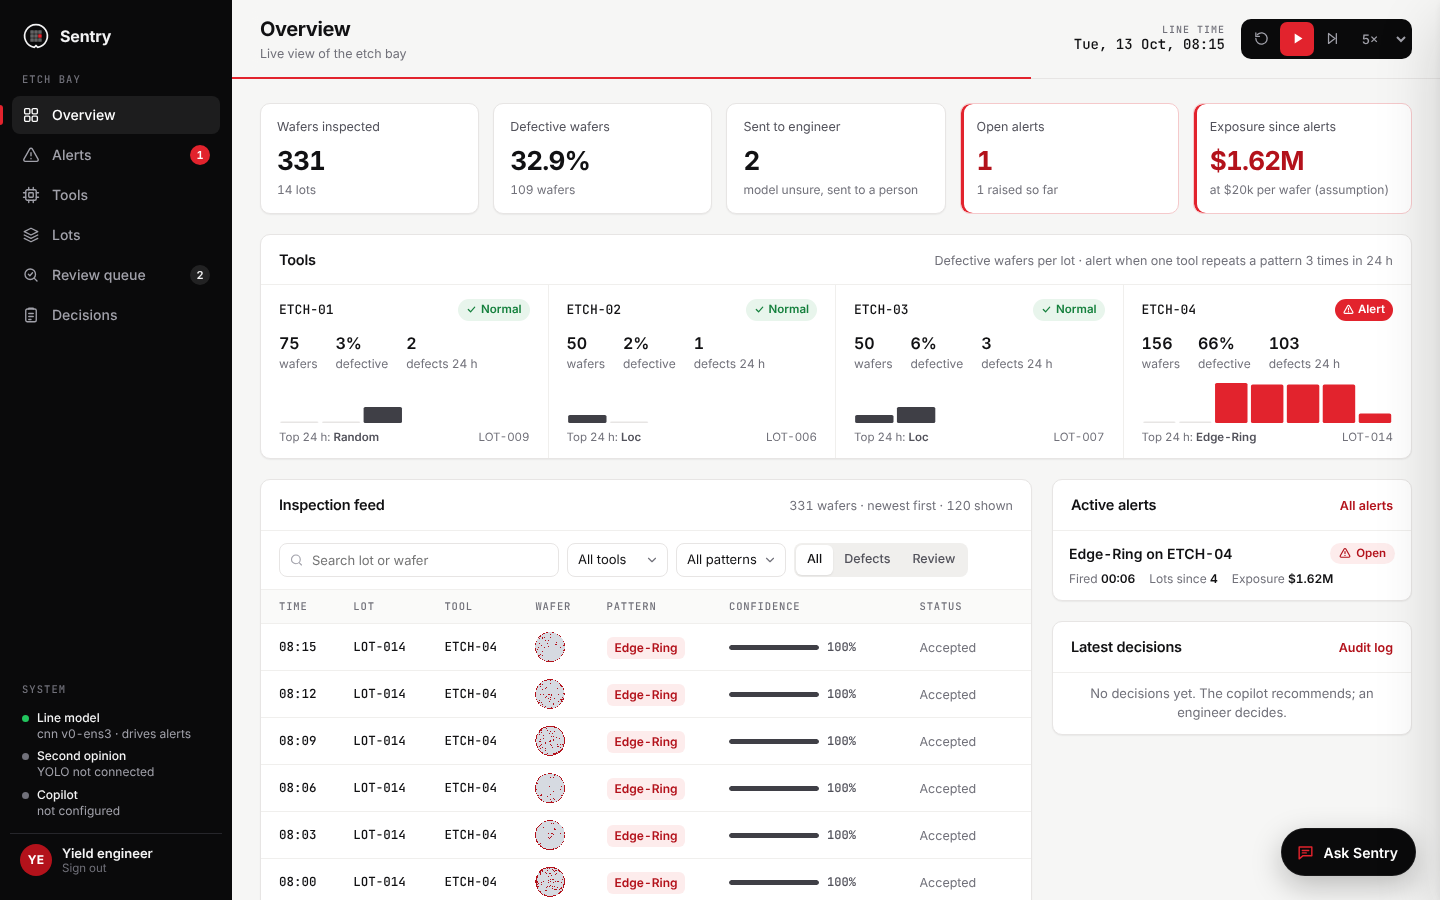Click the Open badge on Edge-Ring alert

click(1363, 553)
